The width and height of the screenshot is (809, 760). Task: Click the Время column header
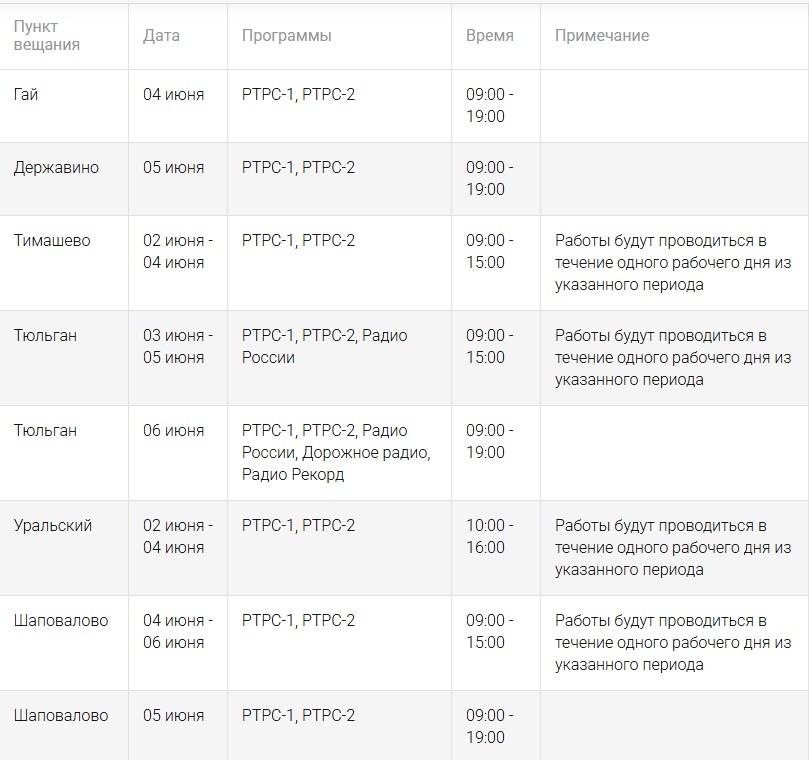tap(489, 36)
